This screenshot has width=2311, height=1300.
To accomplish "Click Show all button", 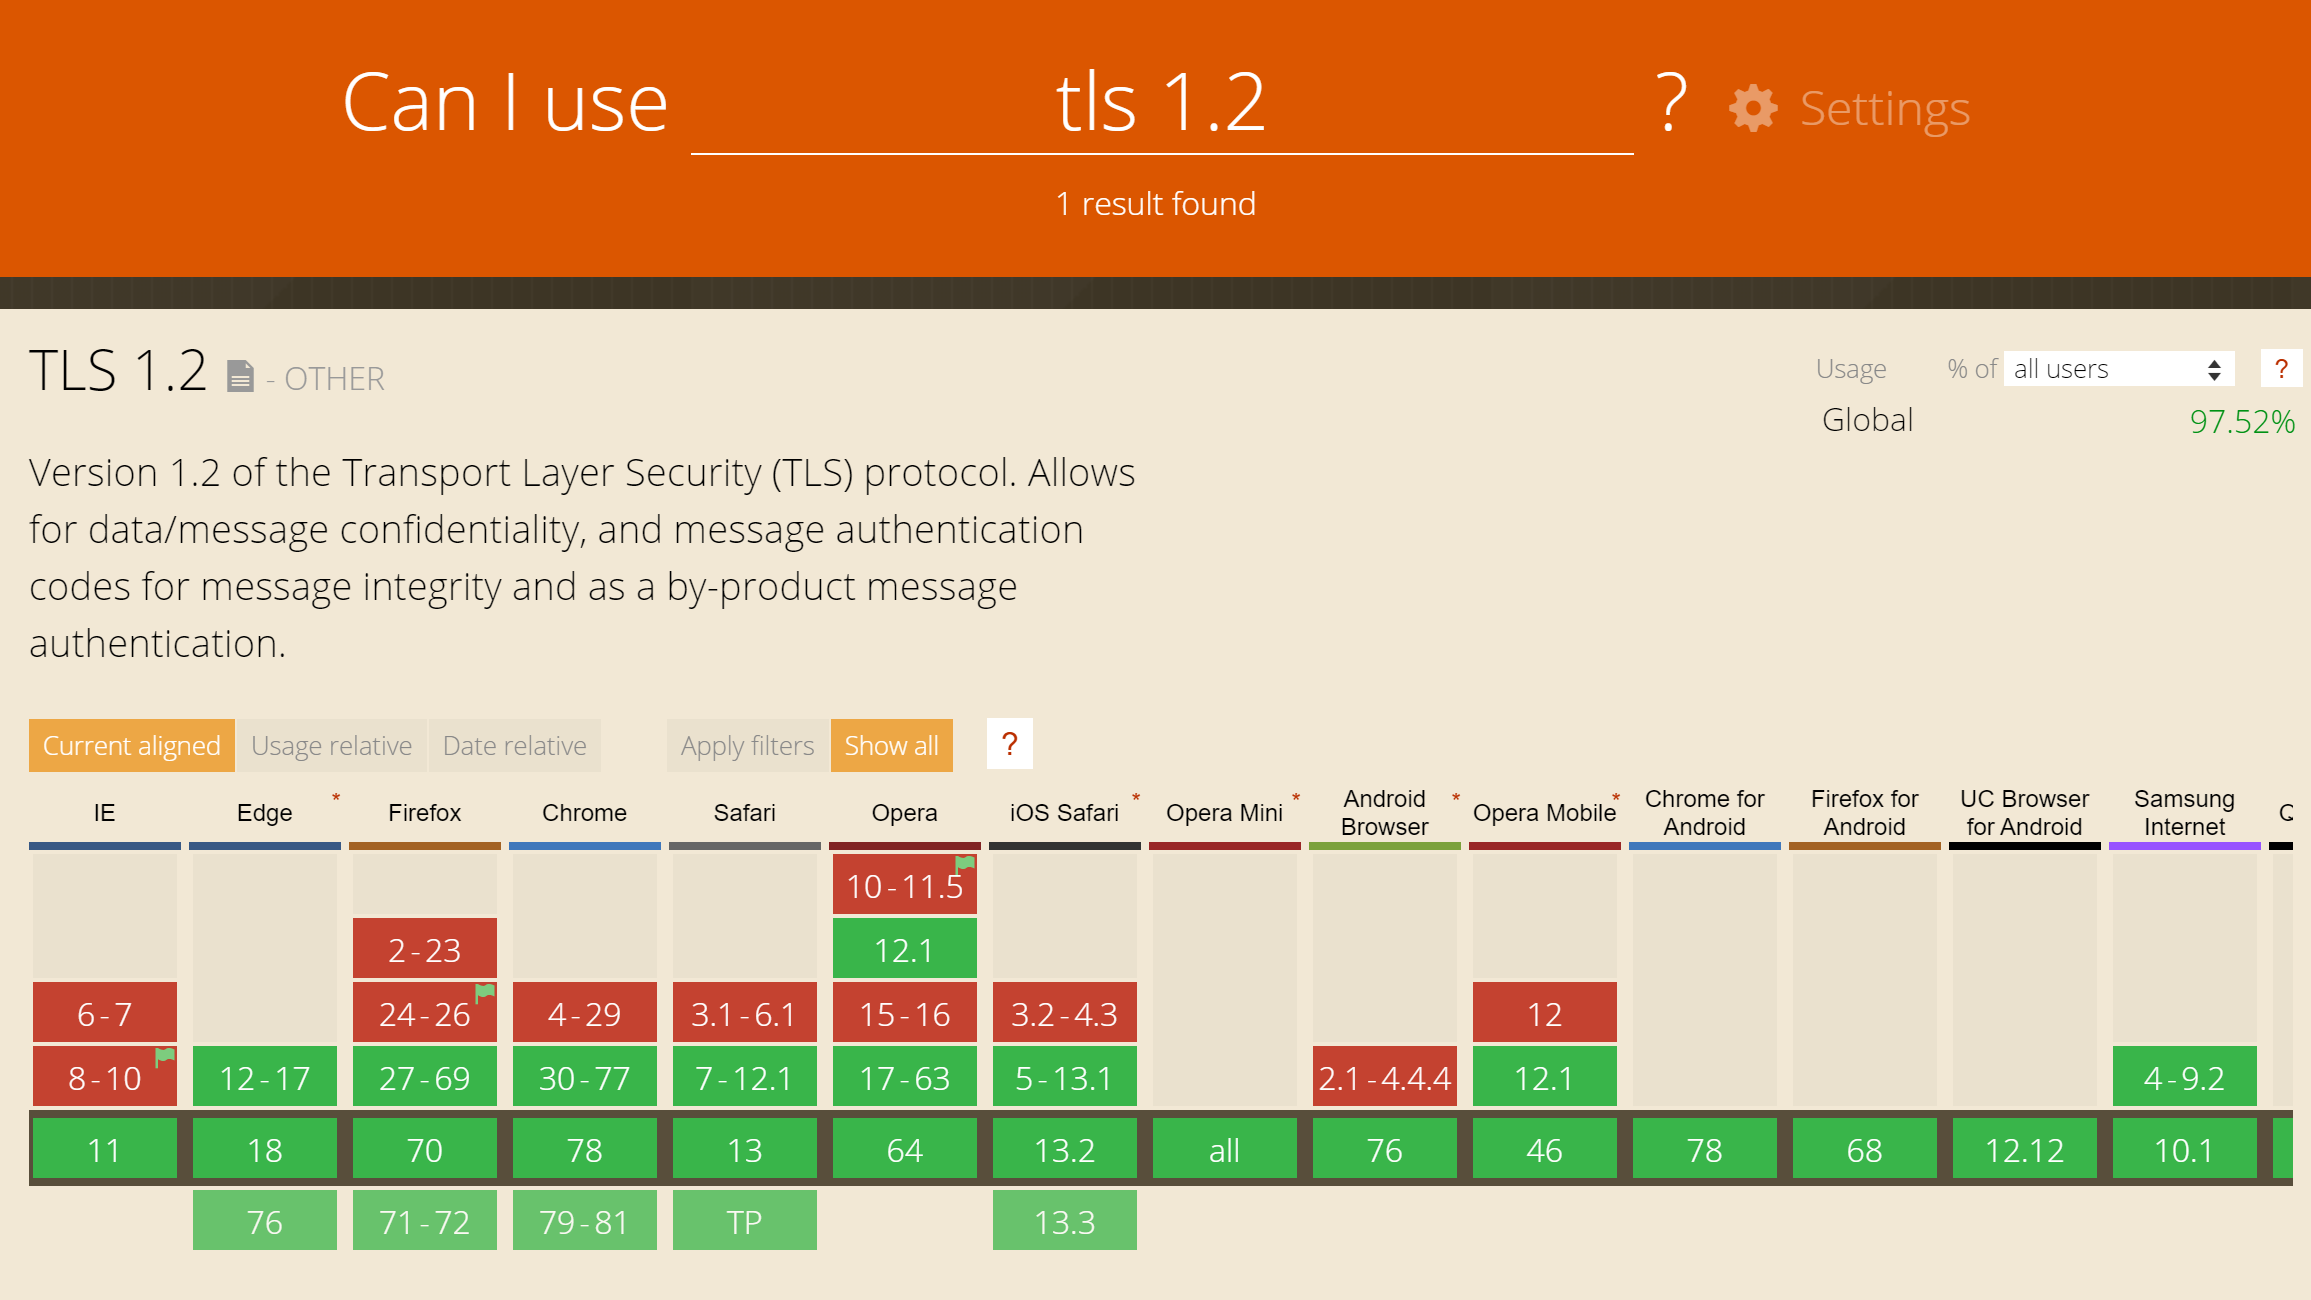I will pyautogui.click(x=892, y=744).
